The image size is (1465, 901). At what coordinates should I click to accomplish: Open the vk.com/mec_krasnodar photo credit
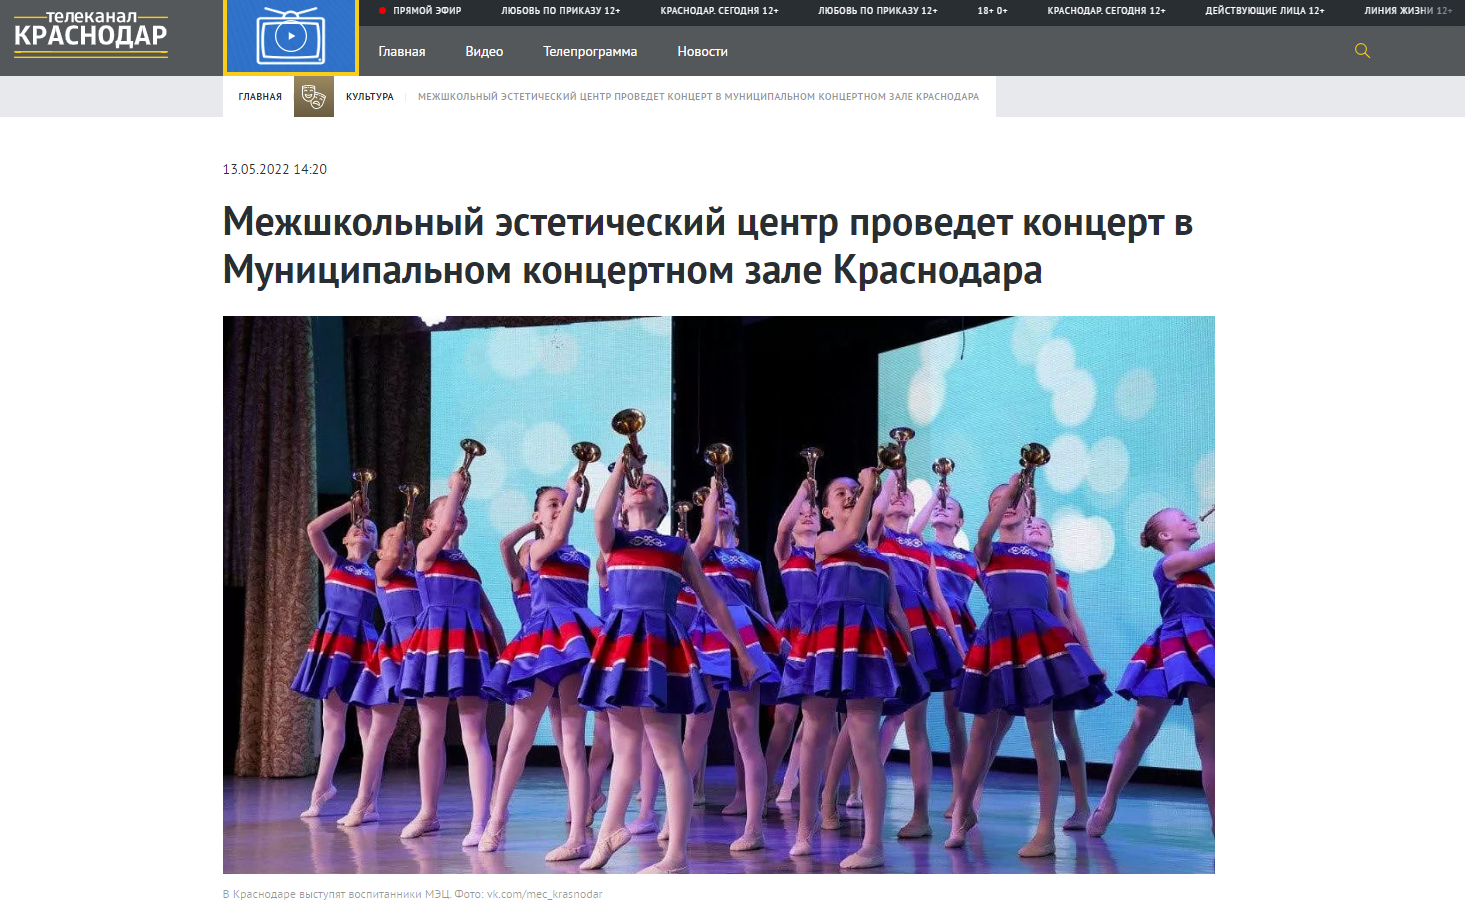[x=544, y=894]
